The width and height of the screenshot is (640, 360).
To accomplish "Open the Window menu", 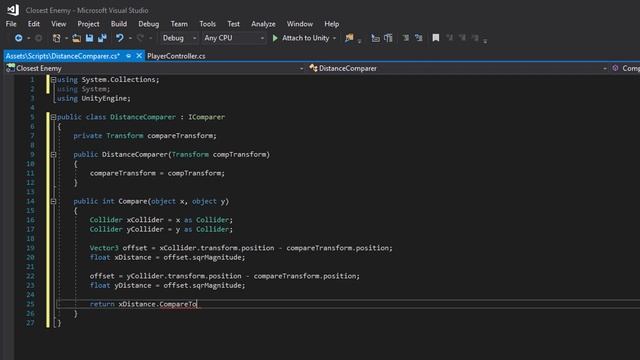I will [300, 24].
